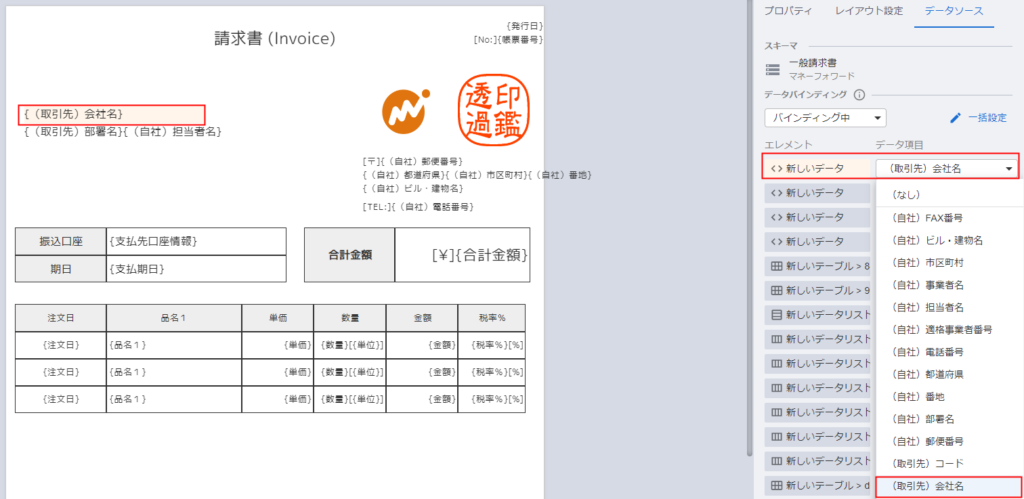Open the 一括設定 bulk settings link

coord(987,118)
